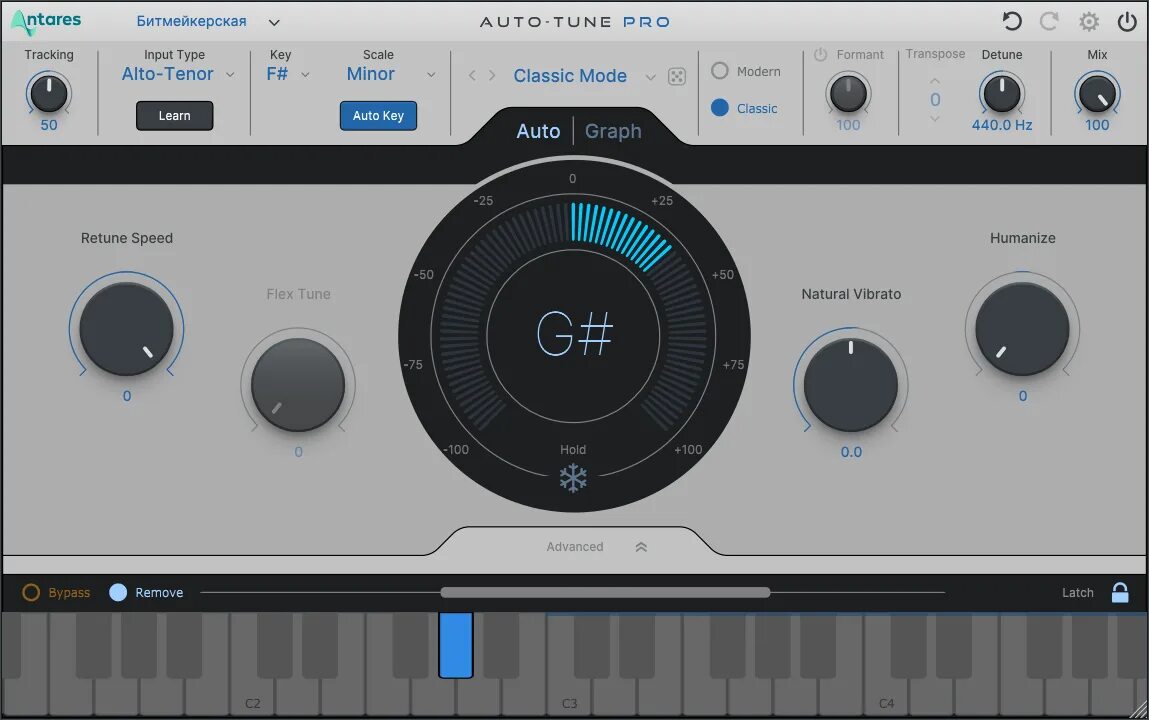Go to previous preset arrow
This screenshot has width=1149, height=720.
click(472, 75)
